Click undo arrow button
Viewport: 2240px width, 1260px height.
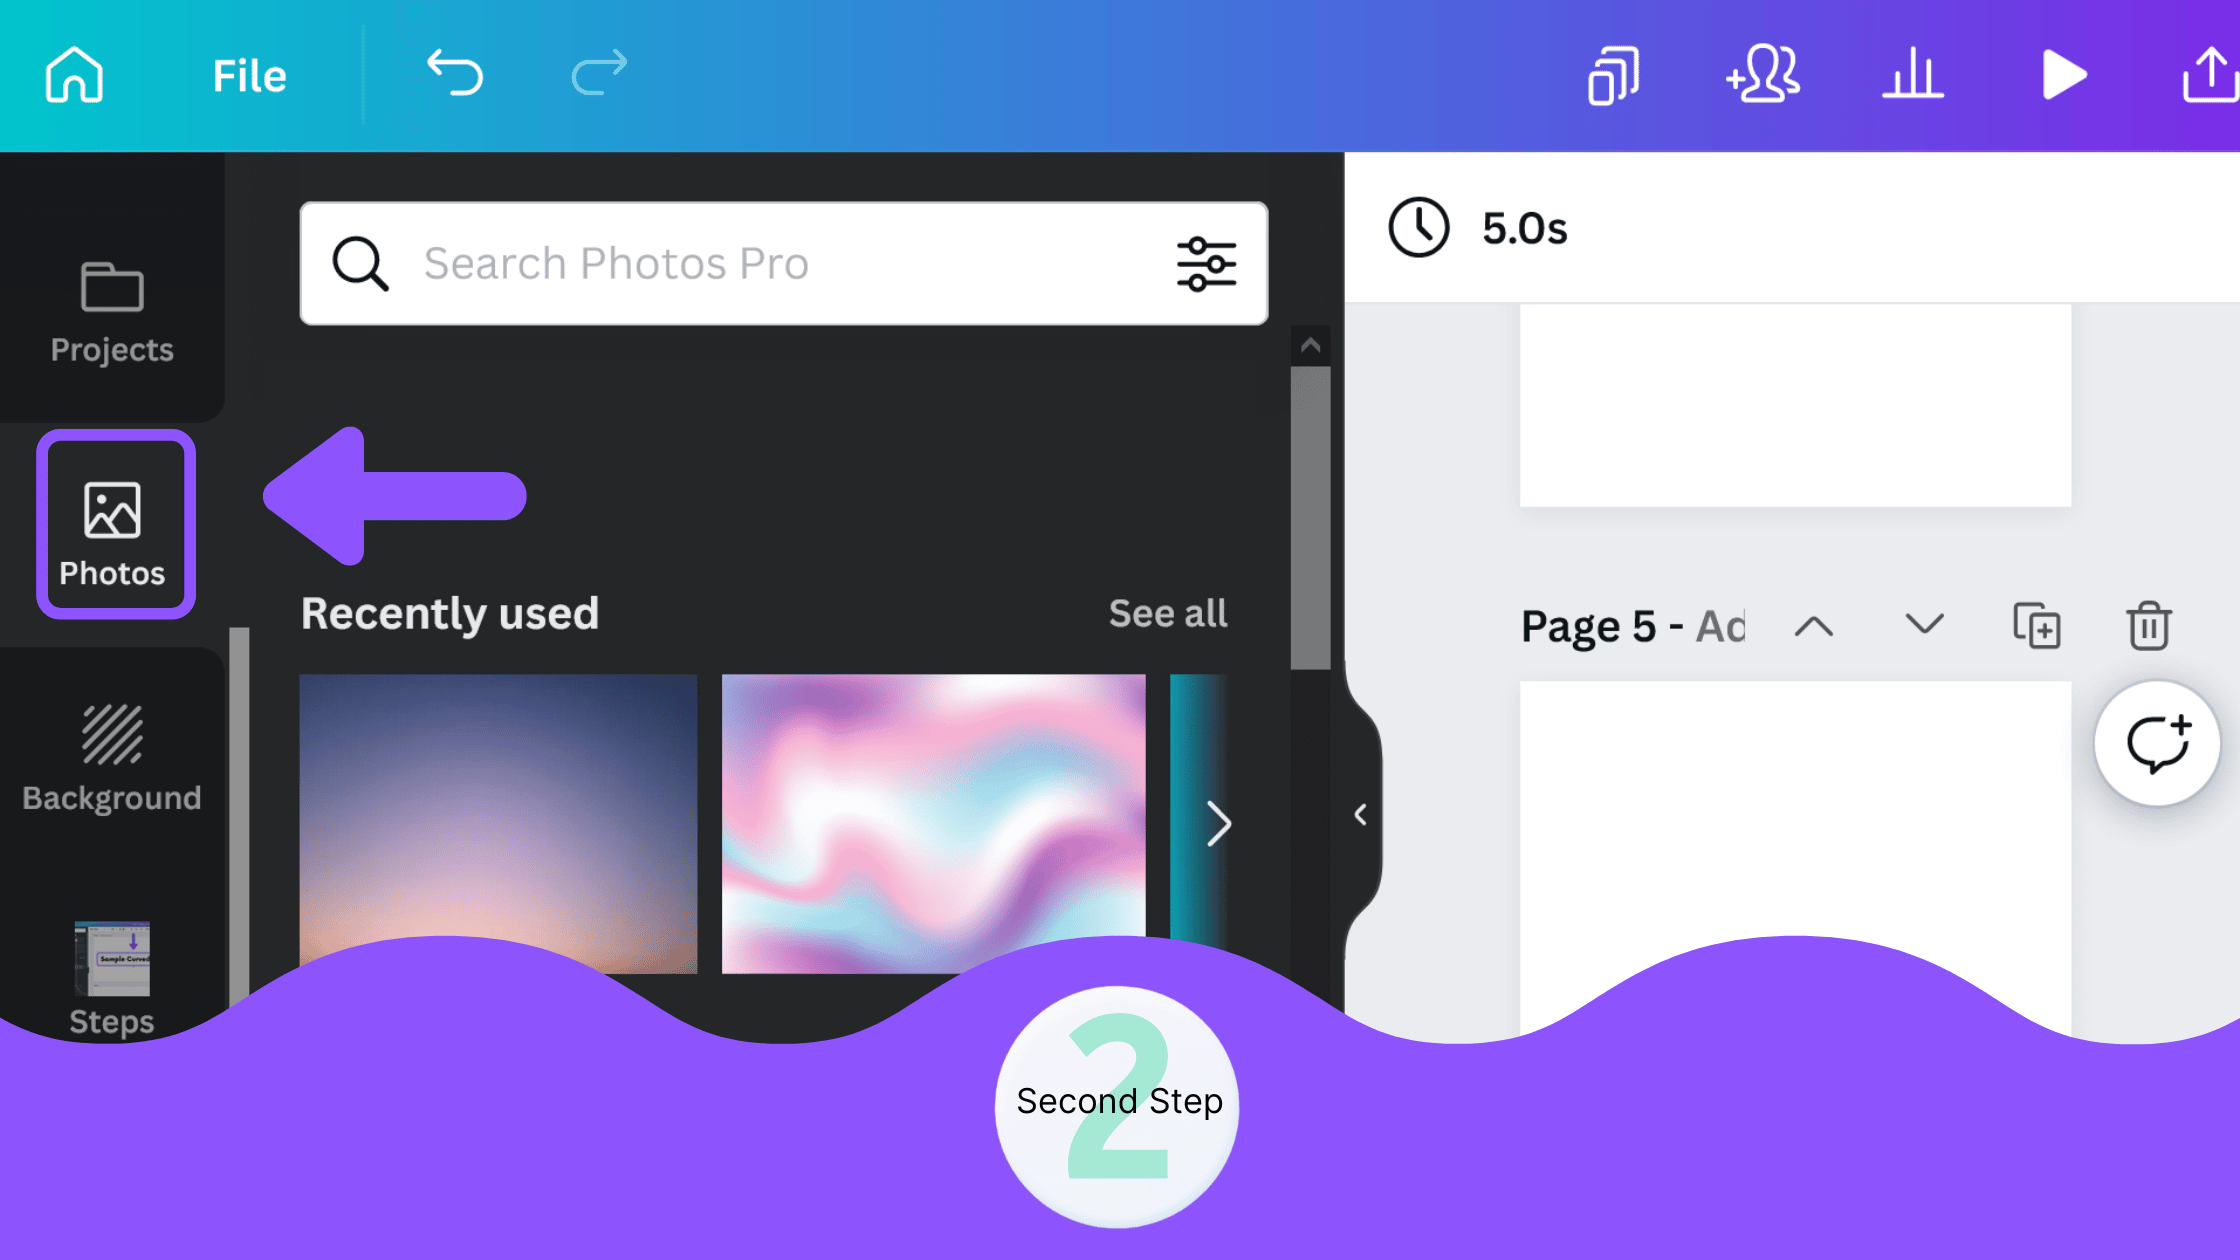pos(454,74)
